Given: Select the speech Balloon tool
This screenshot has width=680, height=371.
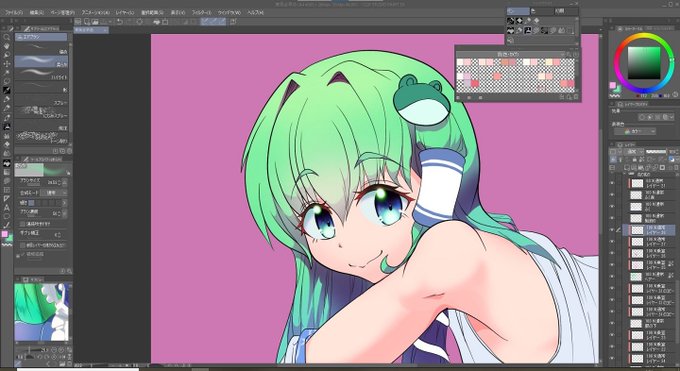Looking at the screenshot, I should coord(7,216).
